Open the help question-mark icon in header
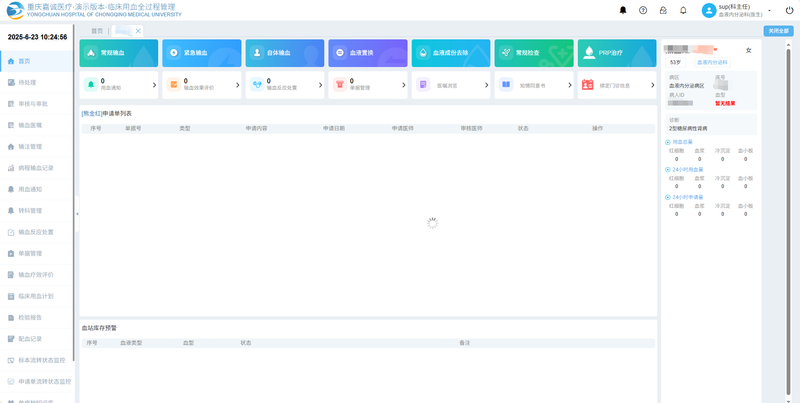Image resolution: width=800 pixels, height=403 pixels. click(x=643, y=10)
